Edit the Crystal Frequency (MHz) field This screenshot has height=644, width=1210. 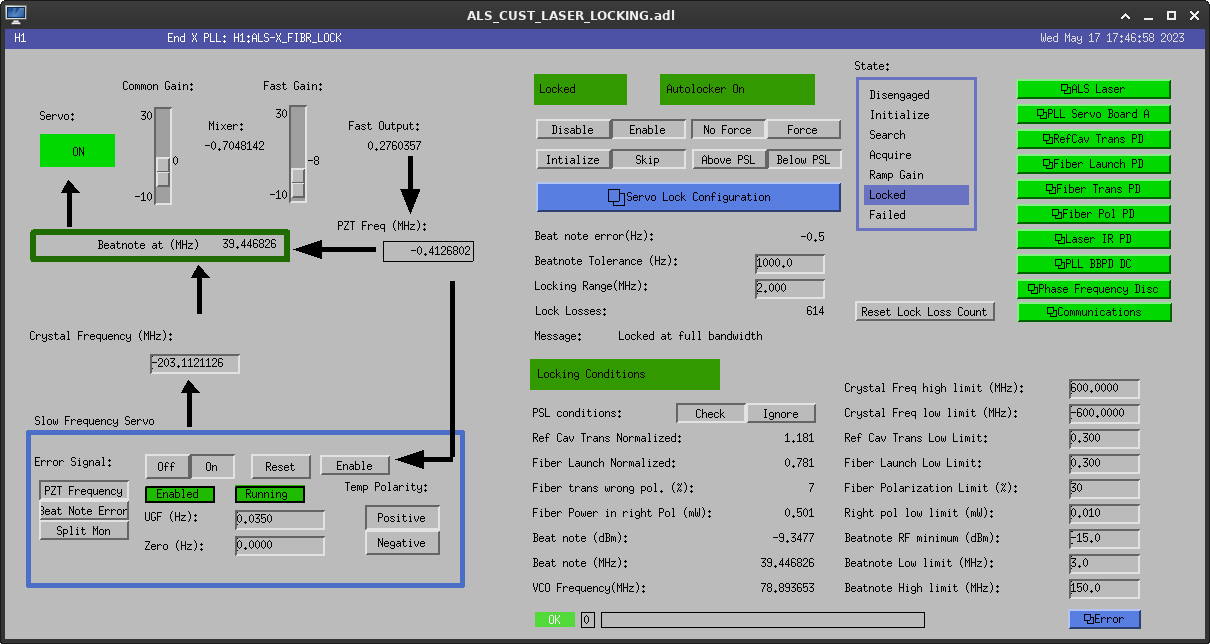(x=195, y=364)
